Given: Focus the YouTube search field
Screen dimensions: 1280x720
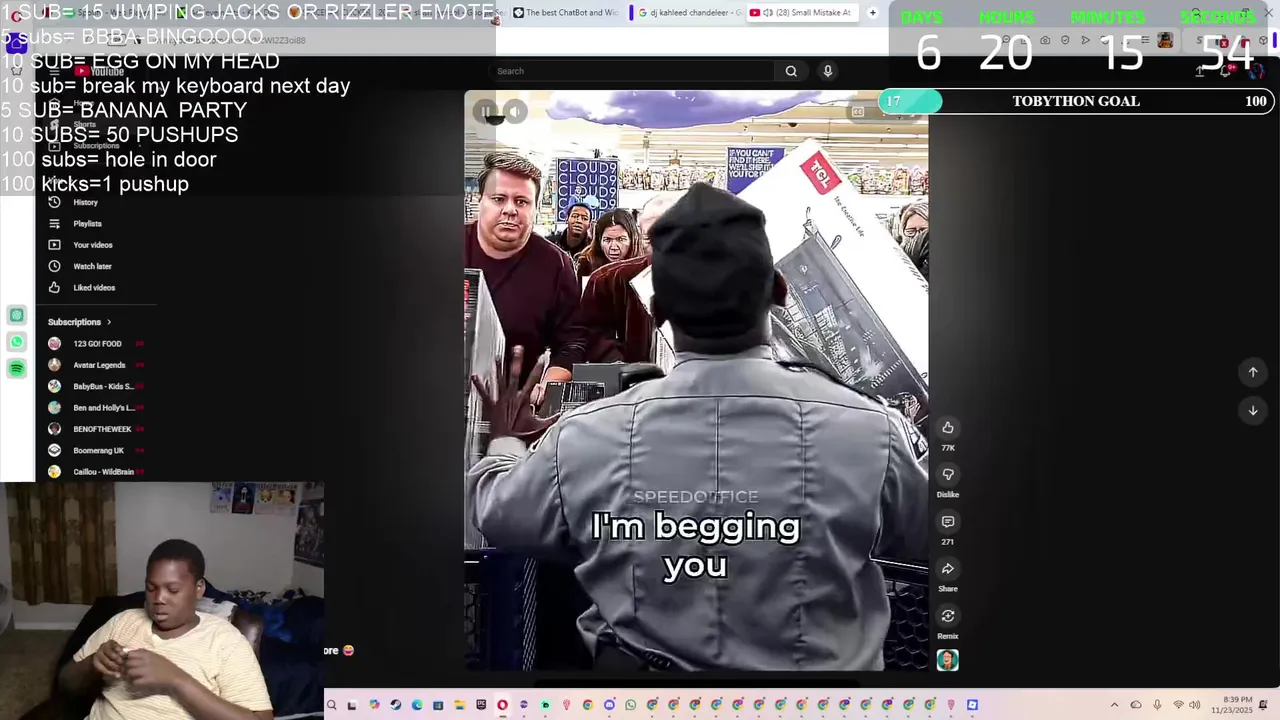Looking at the screenshot, I should tap(634, 71).
